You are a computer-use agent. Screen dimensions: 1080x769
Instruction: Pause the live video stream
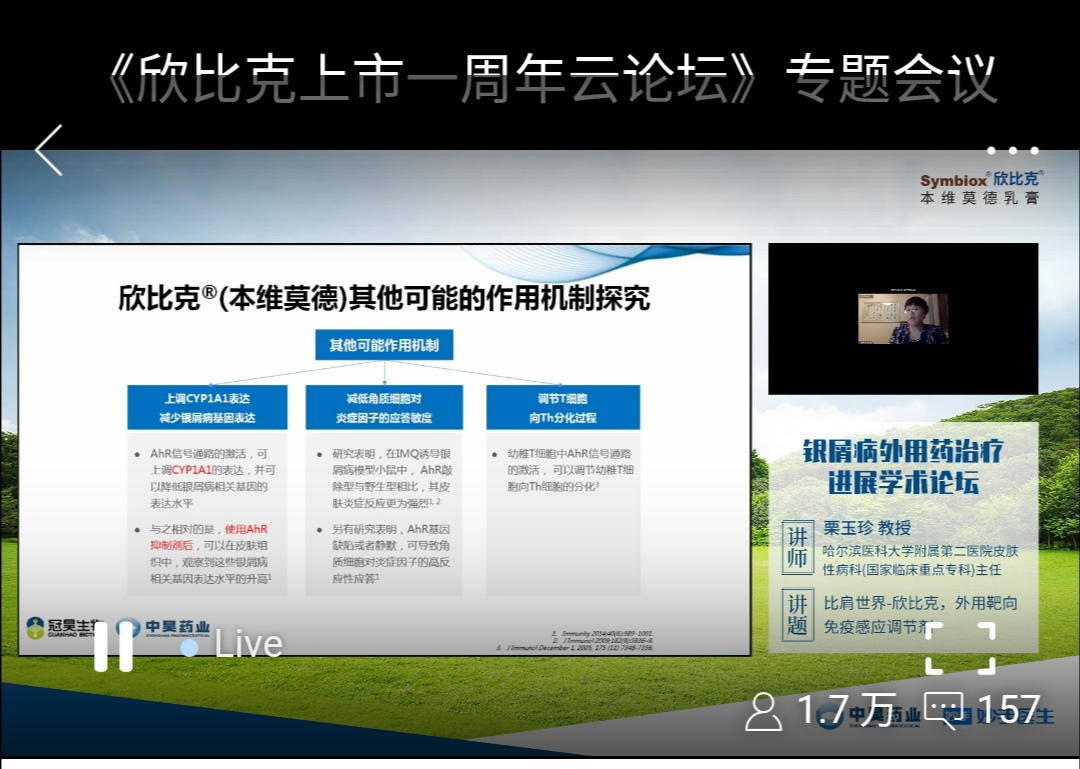[x=113, y=645]
